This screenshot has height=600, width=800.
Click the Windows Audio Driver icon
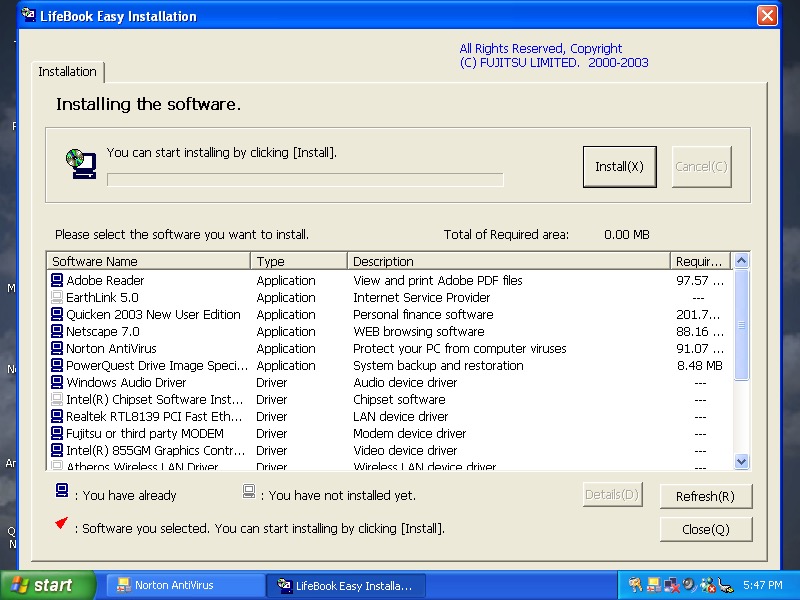pyautogui.click(x=57, y=383)
